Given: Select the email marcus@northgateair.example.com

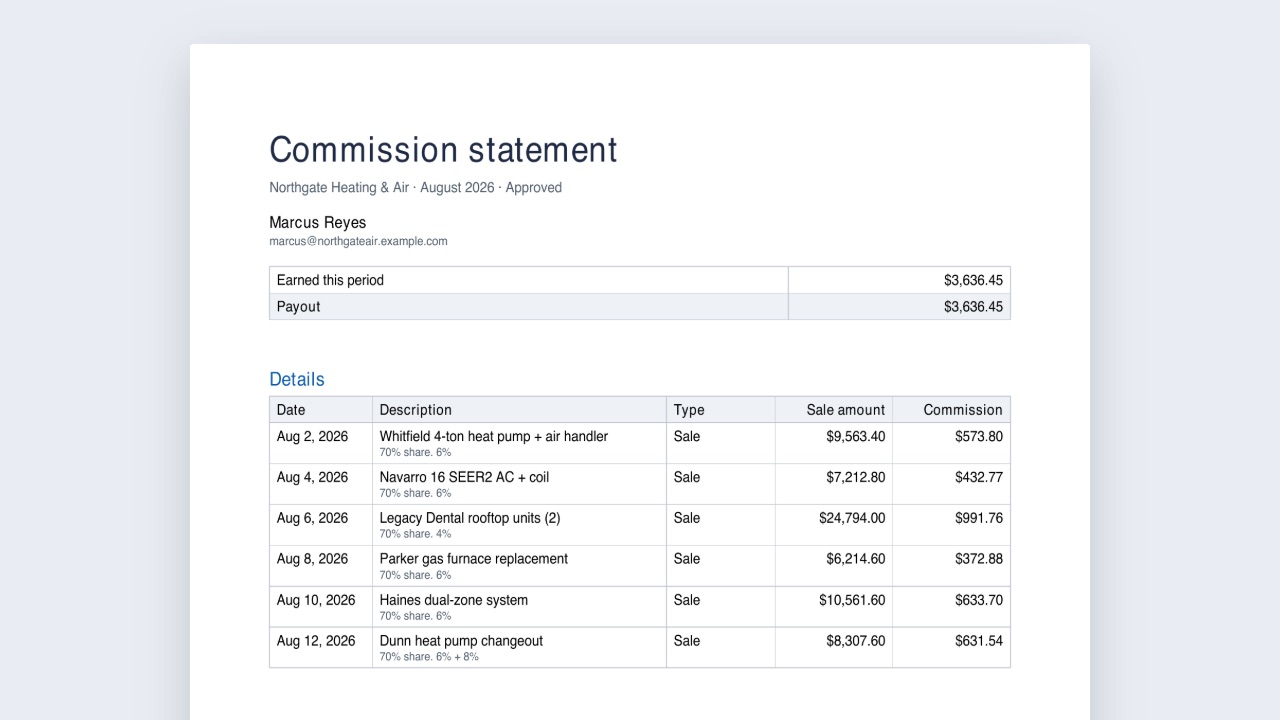Looking at the screenshot, I should pyautogui.click(x=358, y=241).
